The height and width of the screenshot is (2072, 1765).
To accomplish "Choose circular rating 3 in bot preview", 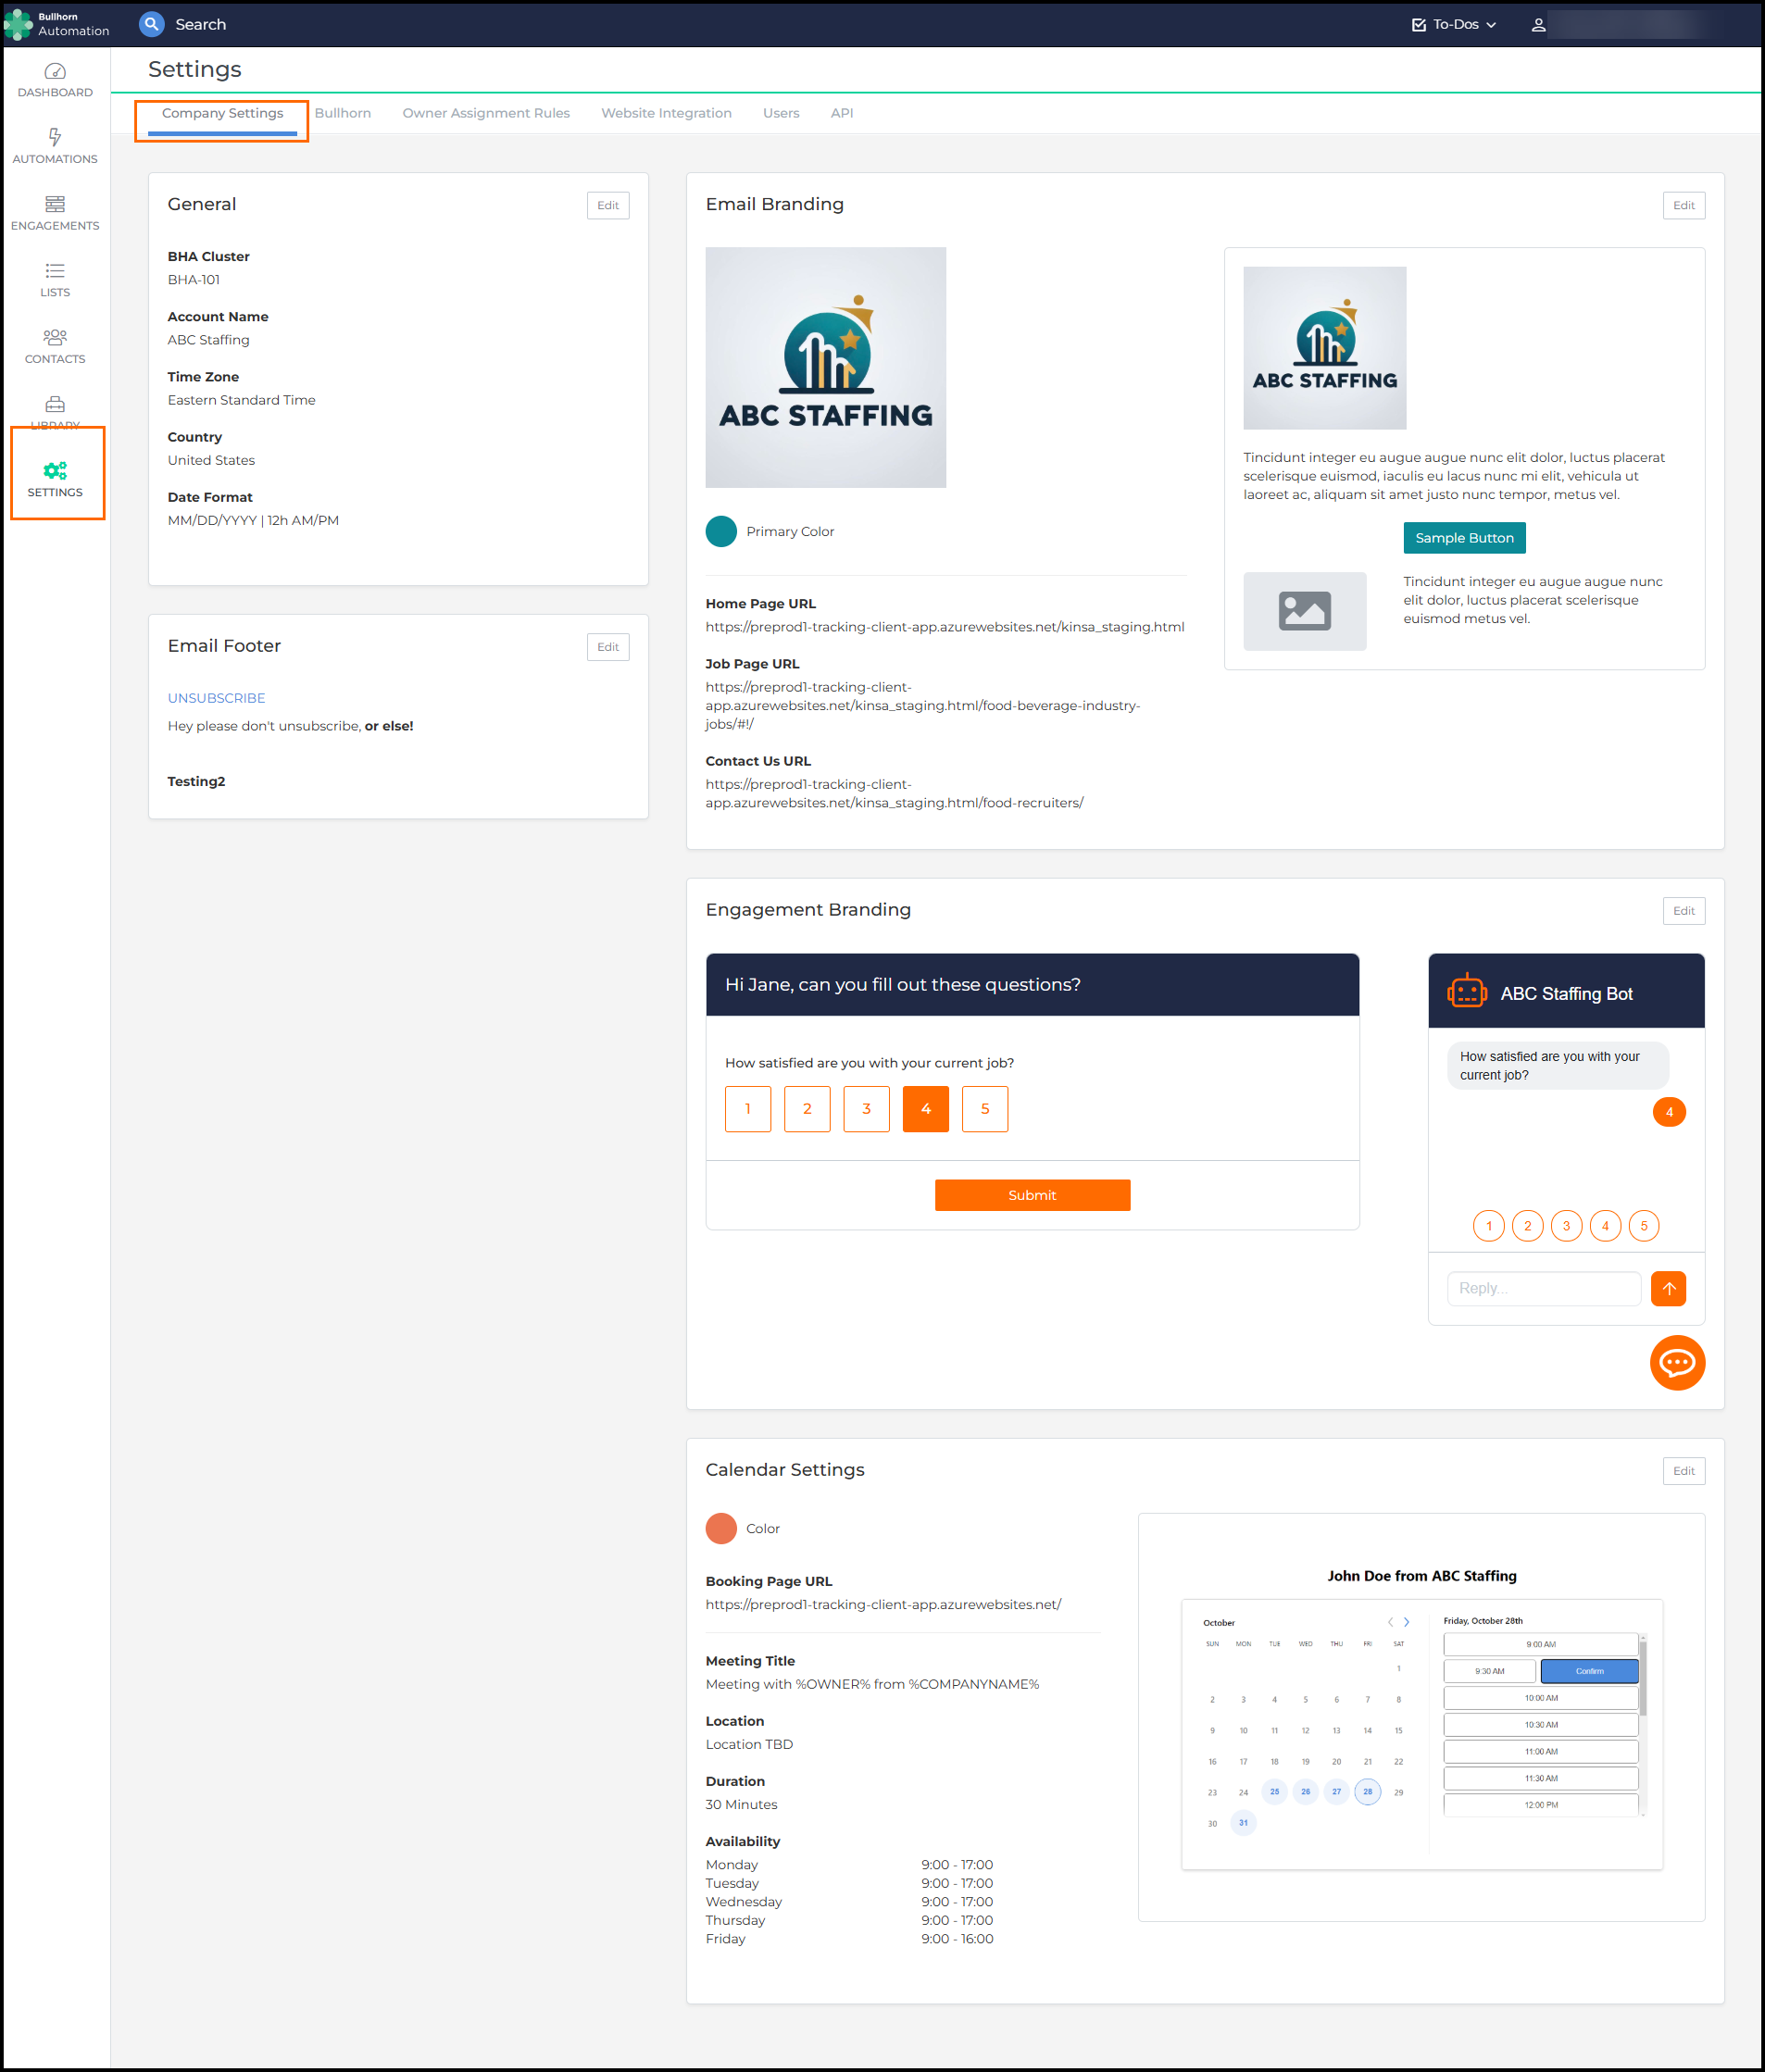I will tap(1565, 1225).
